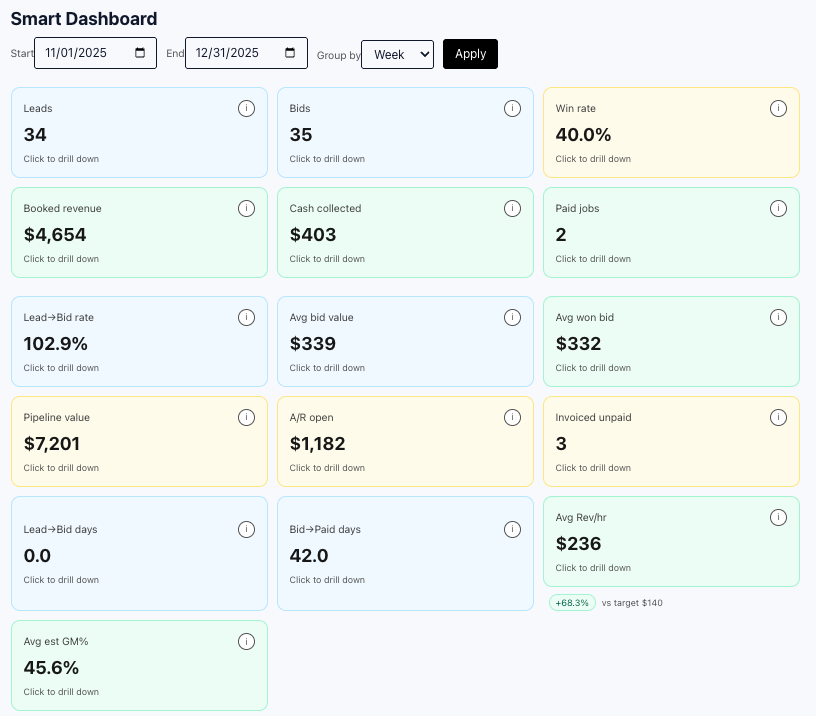Click the Apply button
Viewport: 816px width, 716px height.
(470, 53)
